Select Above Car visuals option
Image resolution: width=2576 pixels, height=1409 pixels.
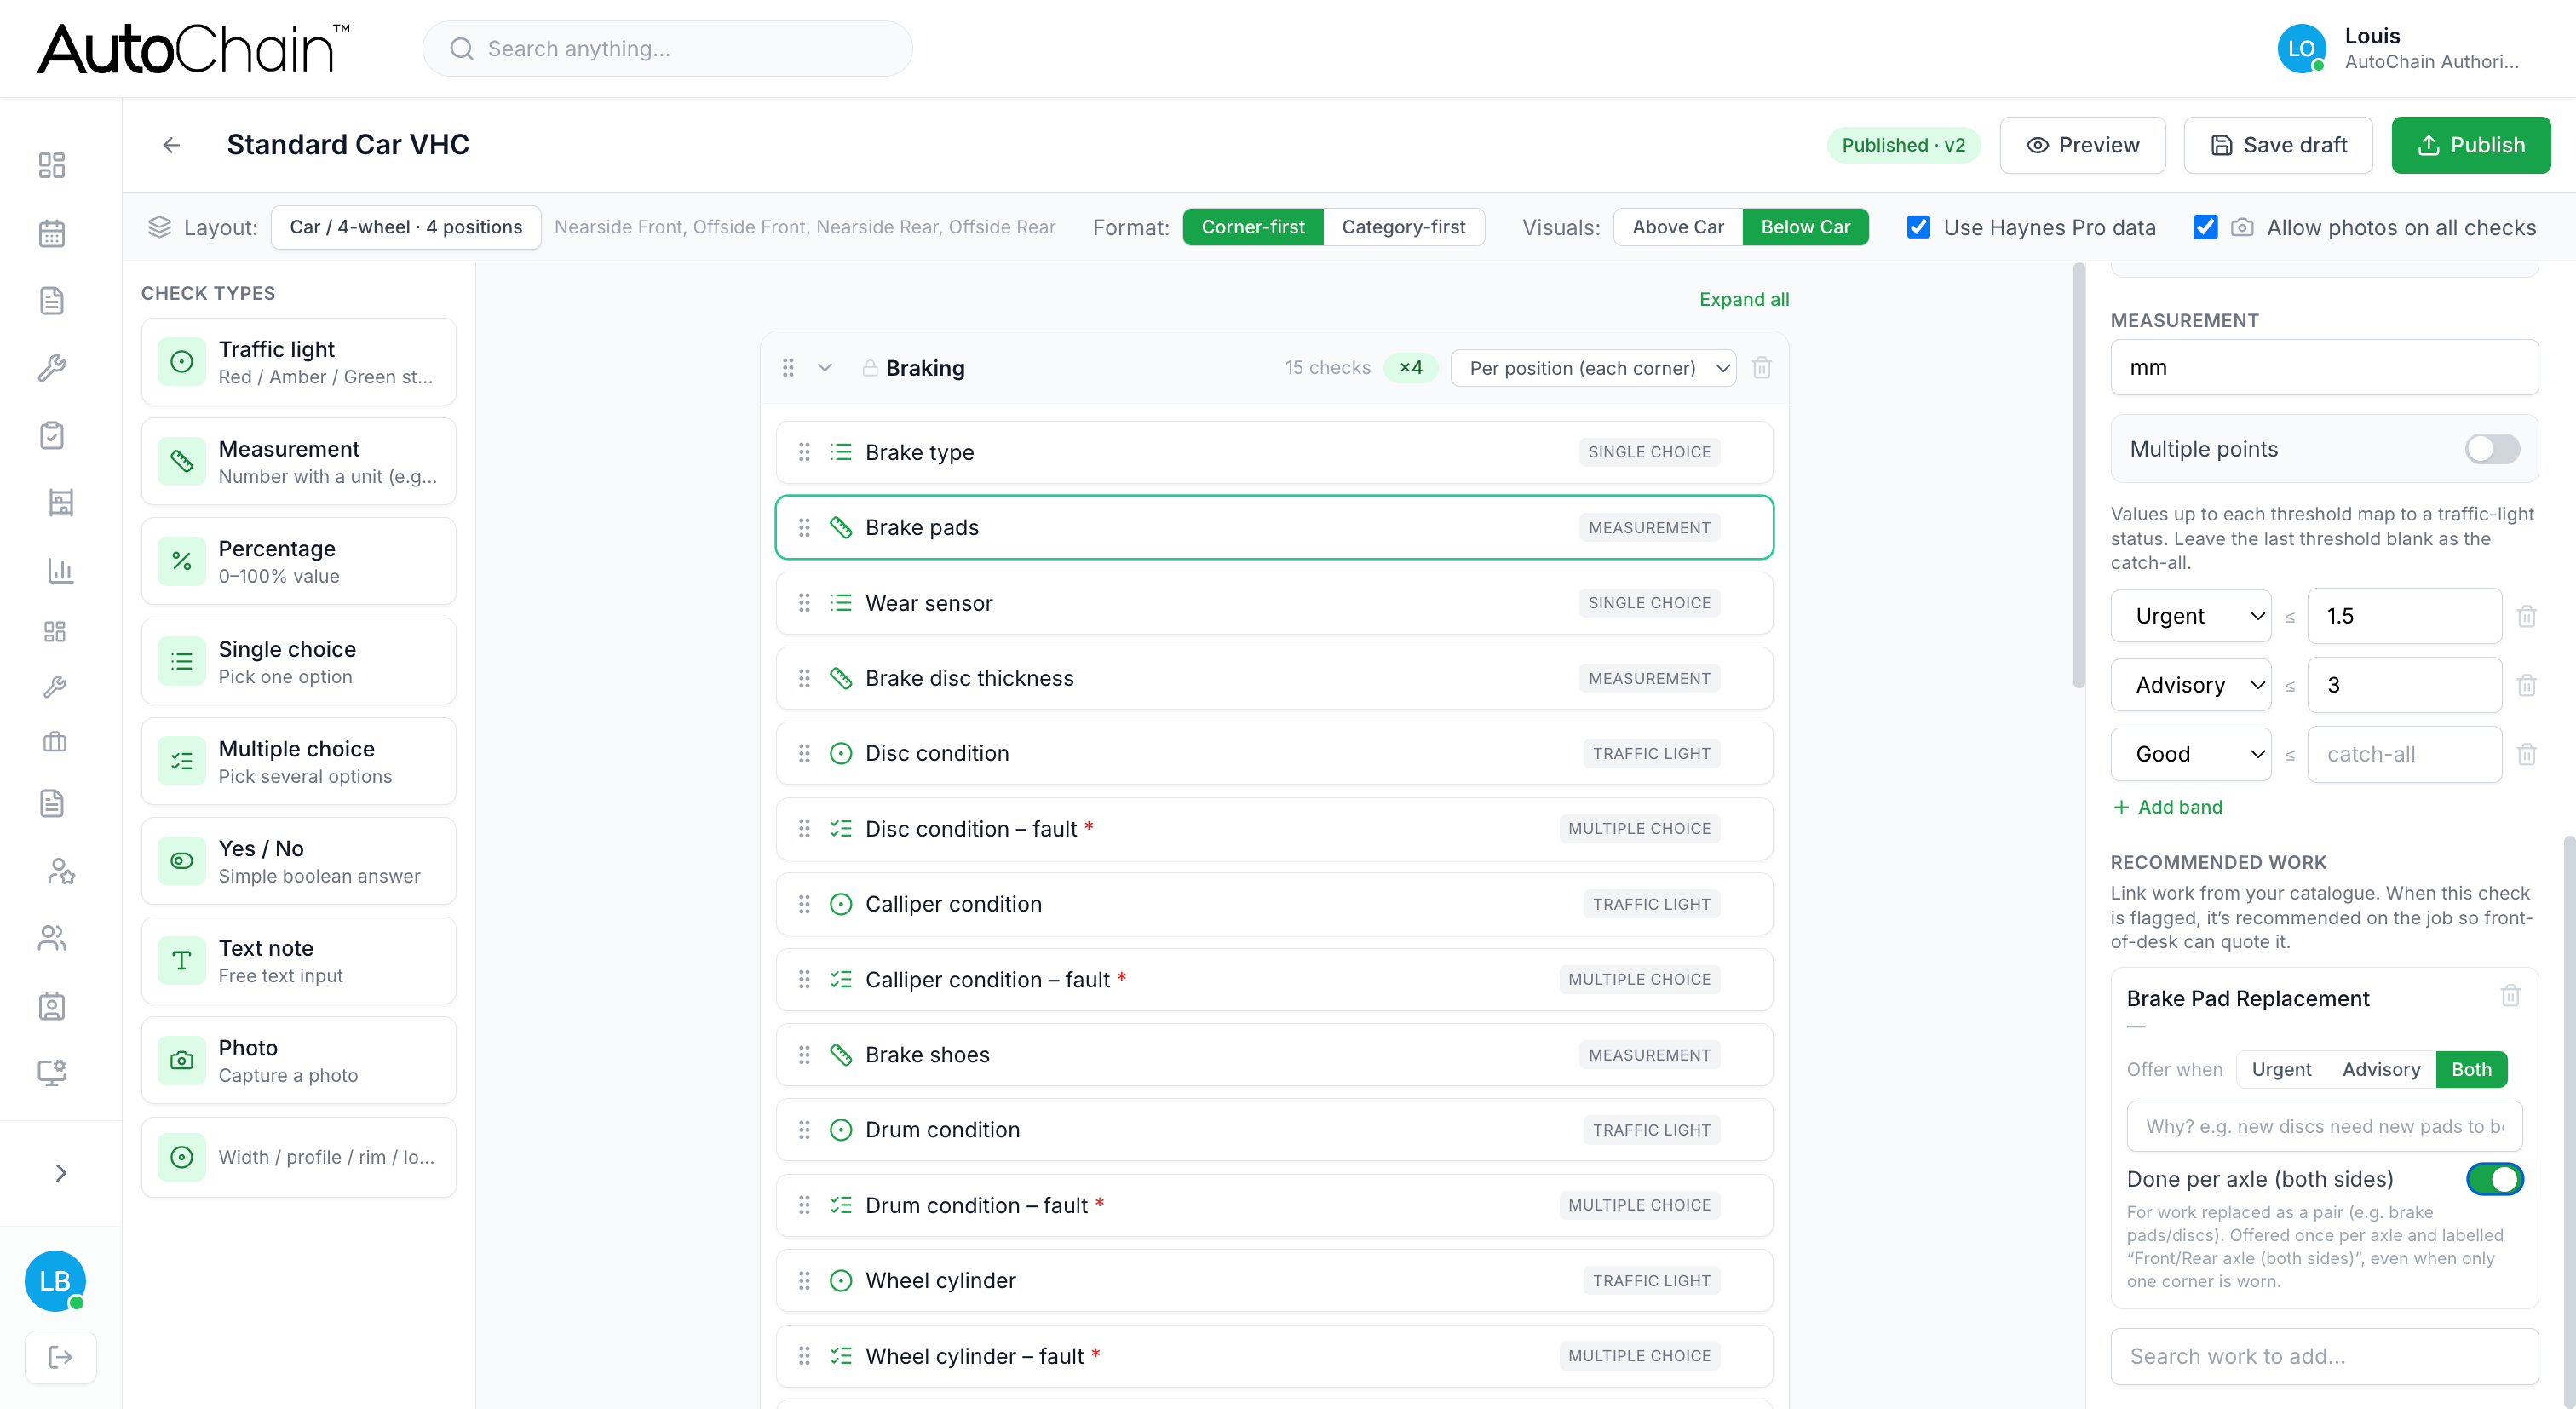pyautogui.click(x=1677, y=227)
